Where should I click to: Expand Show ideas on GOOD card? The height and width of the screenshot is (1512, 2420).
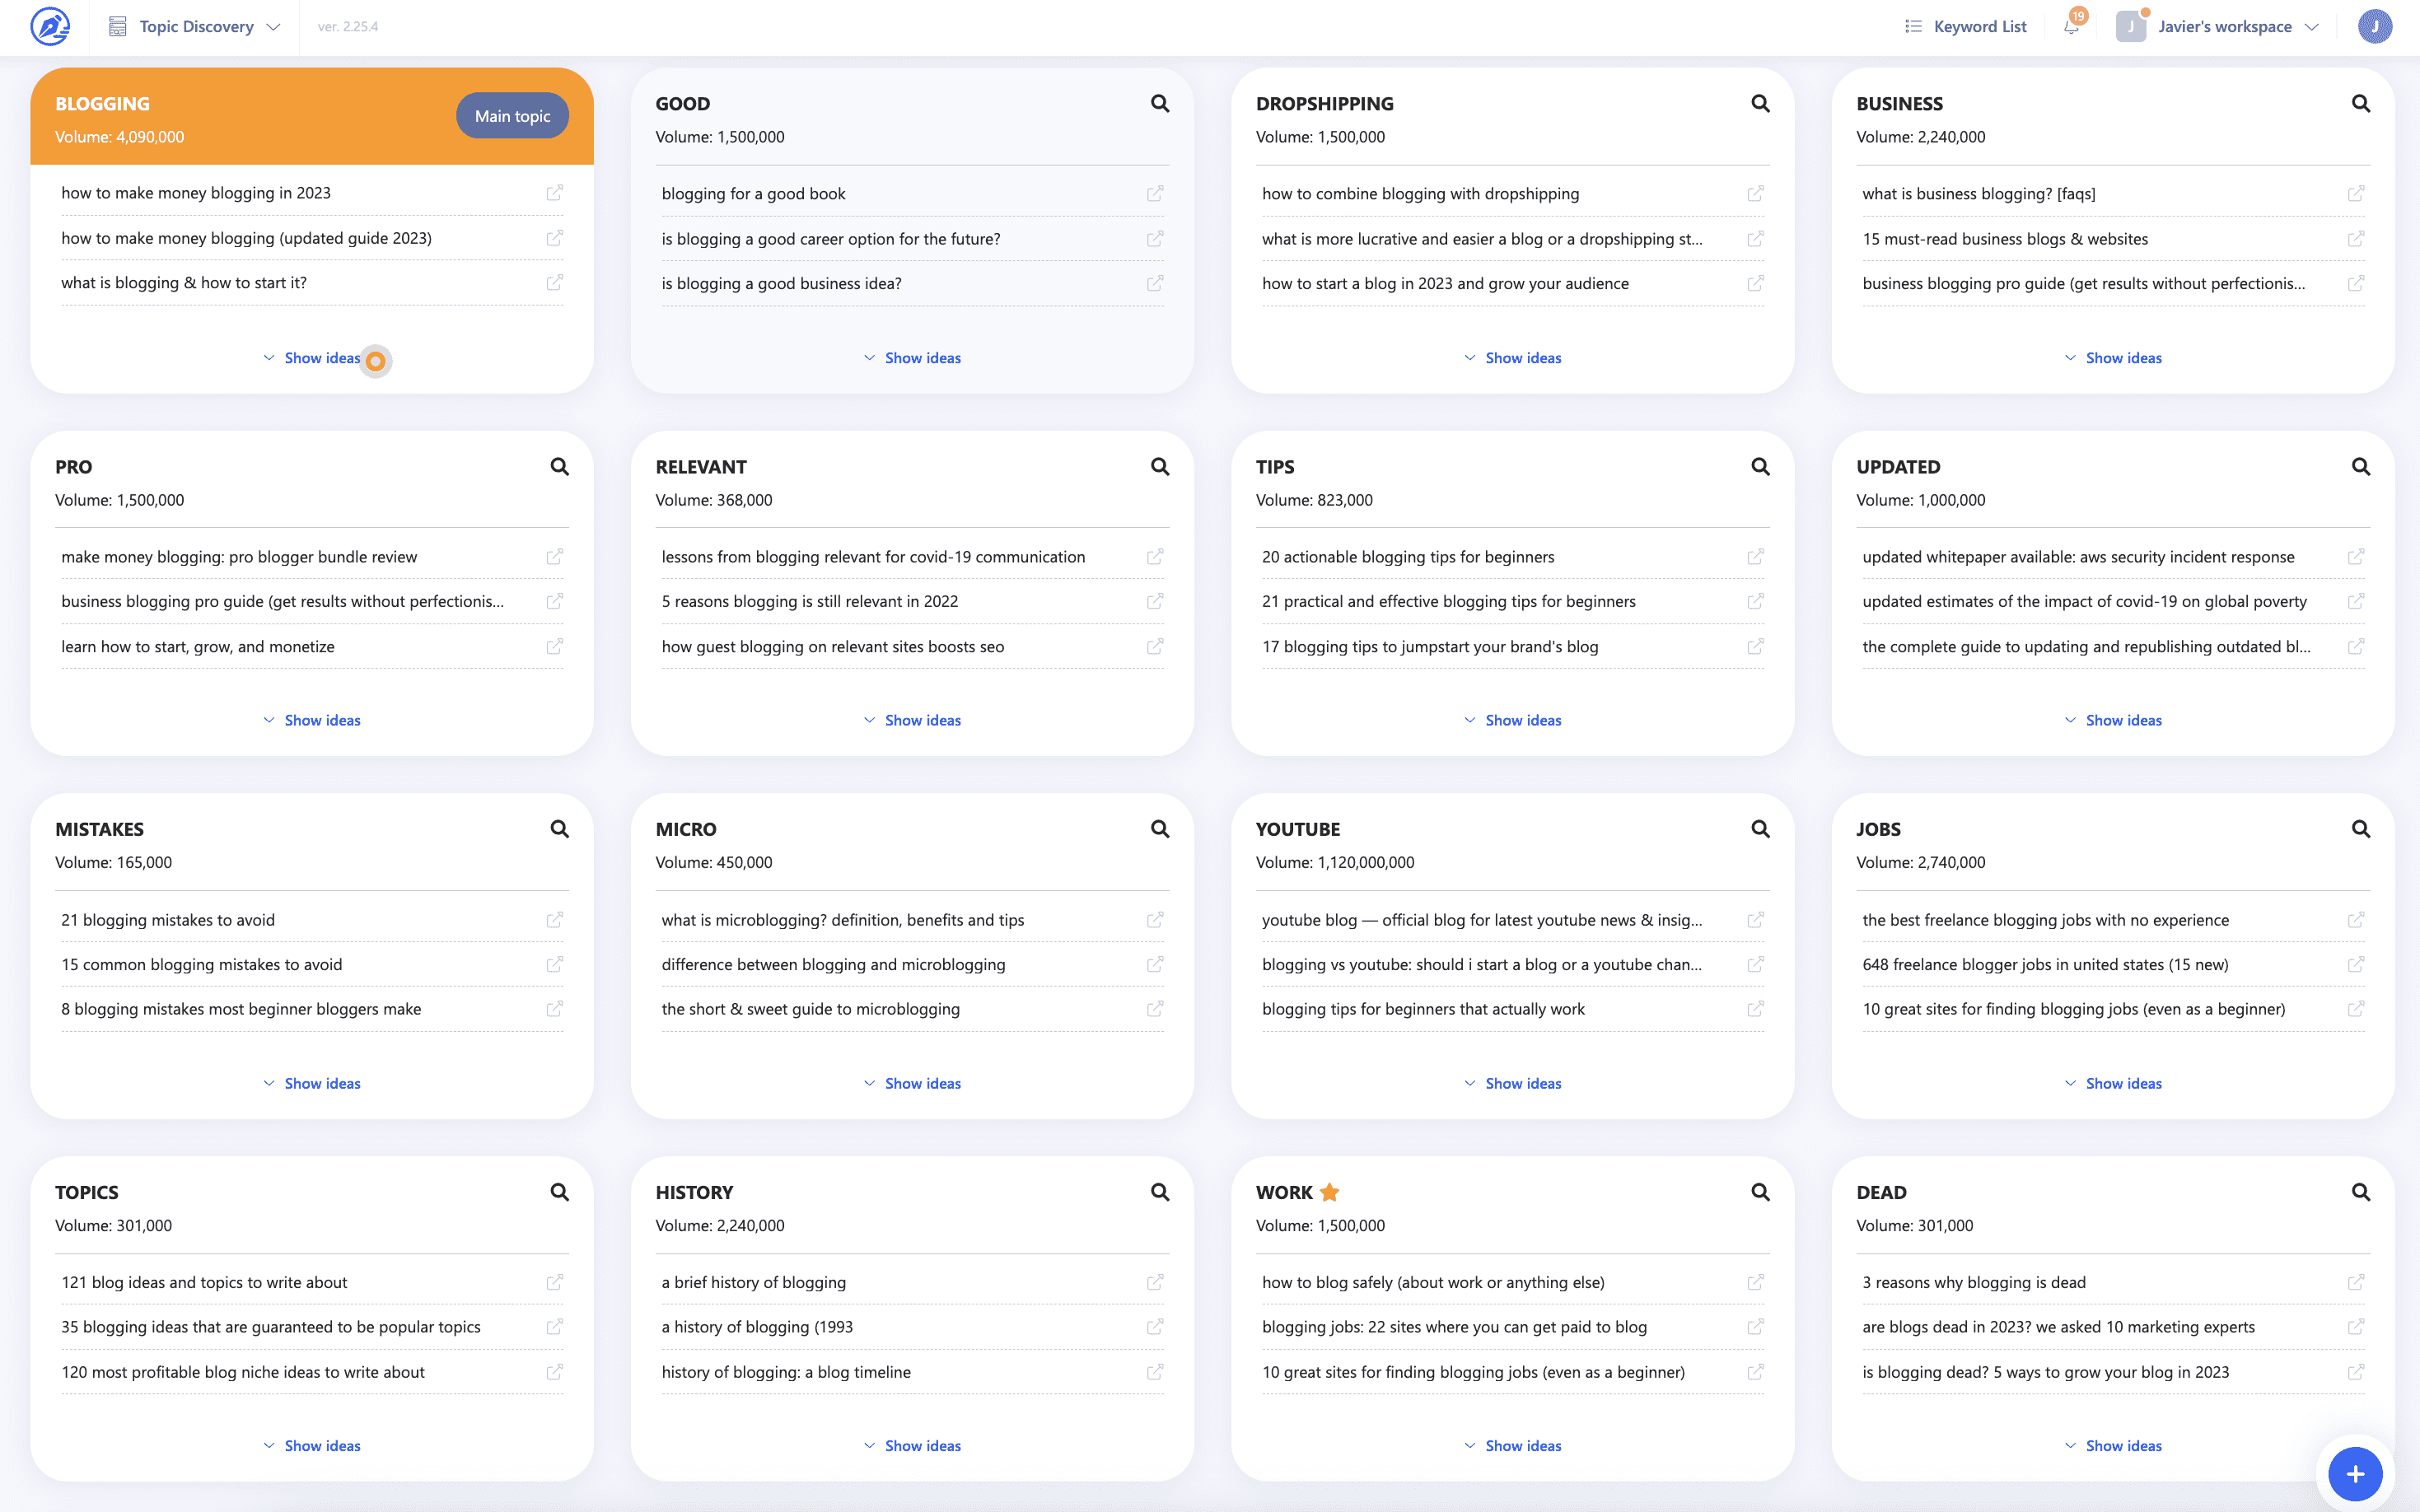point(912,358)
